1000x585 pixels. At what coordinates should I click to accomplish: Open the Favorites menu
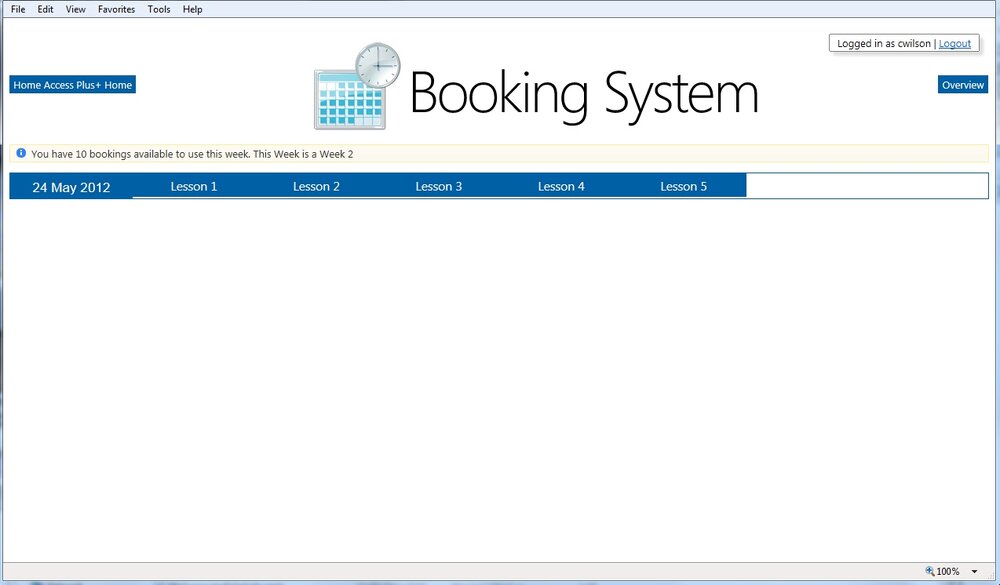point(116,9)
